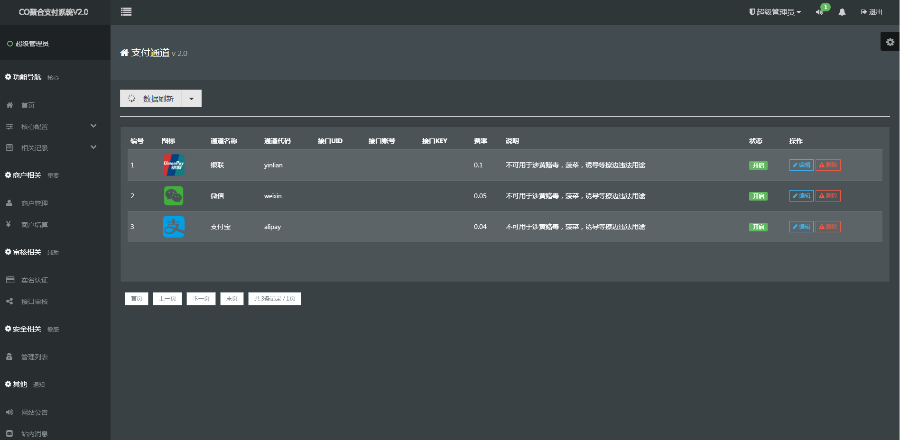
Task: Click the rate value "0.05"
Action: click(x=480, y=196)
